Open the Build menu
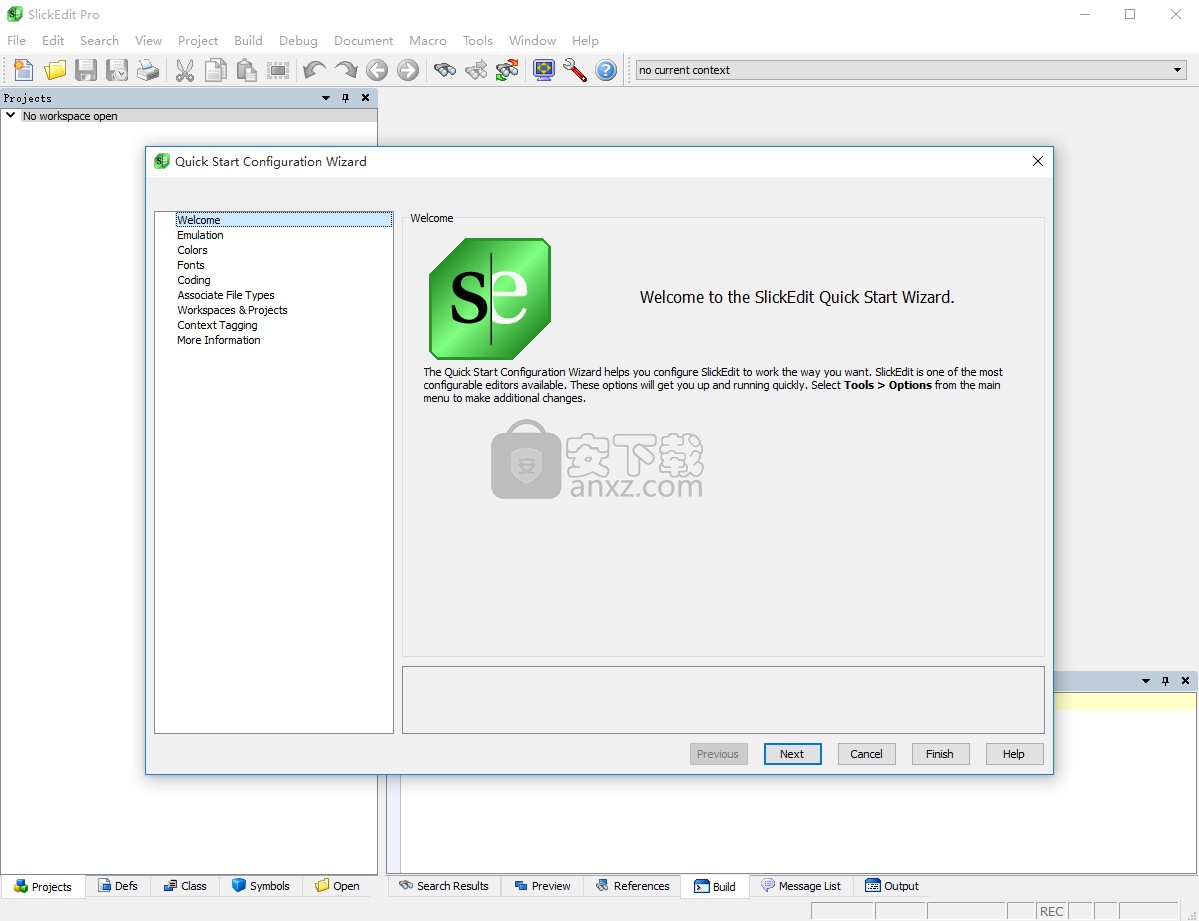 248,41
